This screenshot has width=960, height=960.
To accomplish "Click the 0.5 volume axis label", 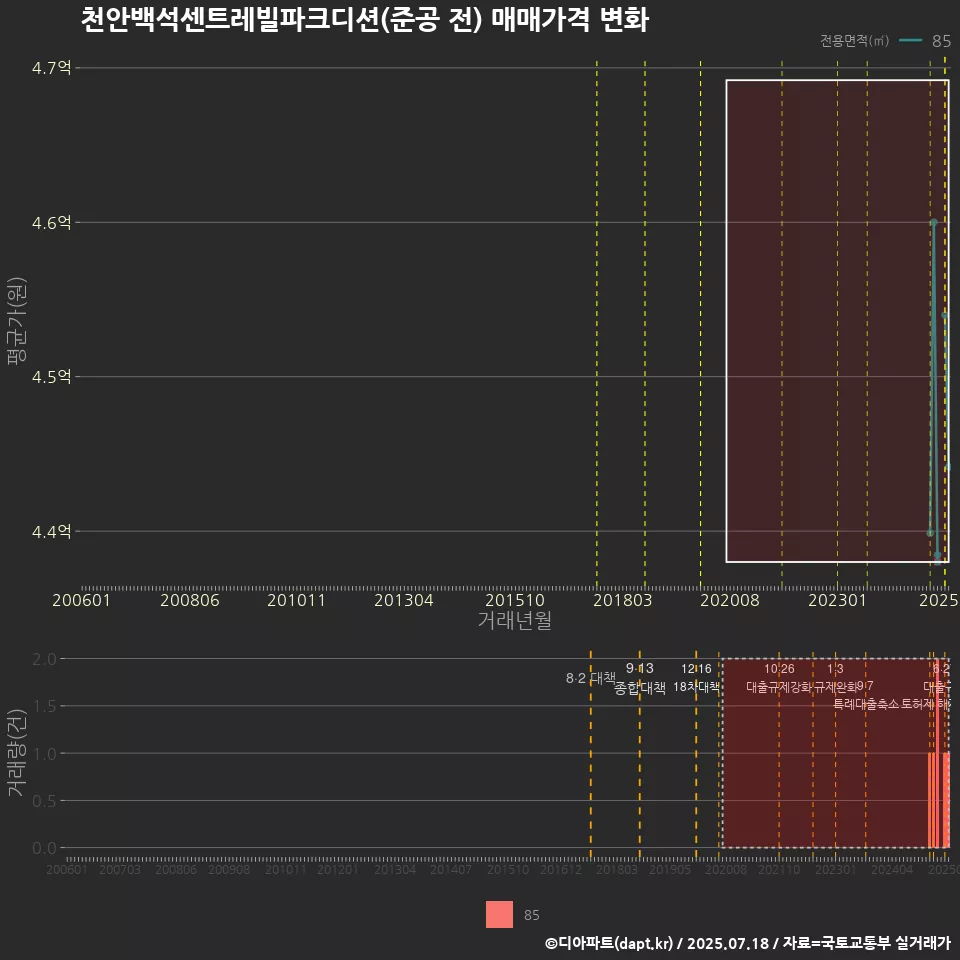I will [x=44, y=801].
